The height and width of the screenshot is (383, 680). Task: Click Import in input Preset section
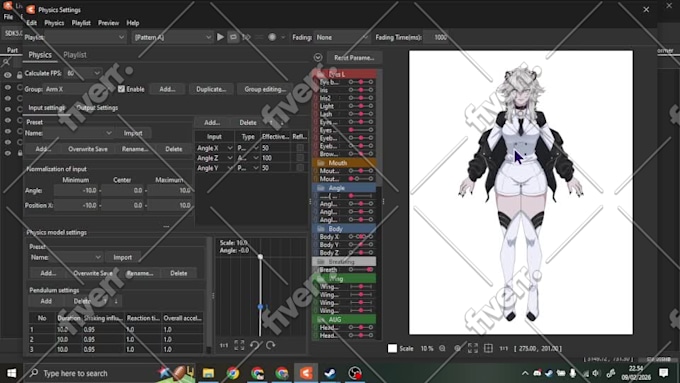click(133, 133)
